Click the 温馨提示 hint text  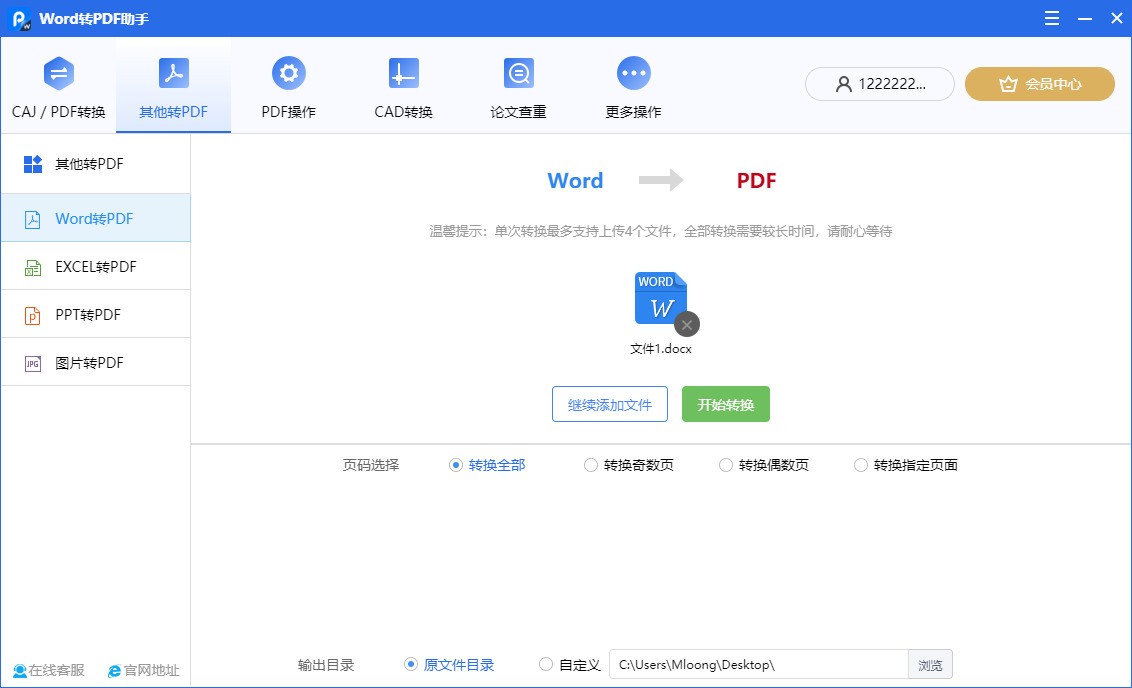(661, 231)
